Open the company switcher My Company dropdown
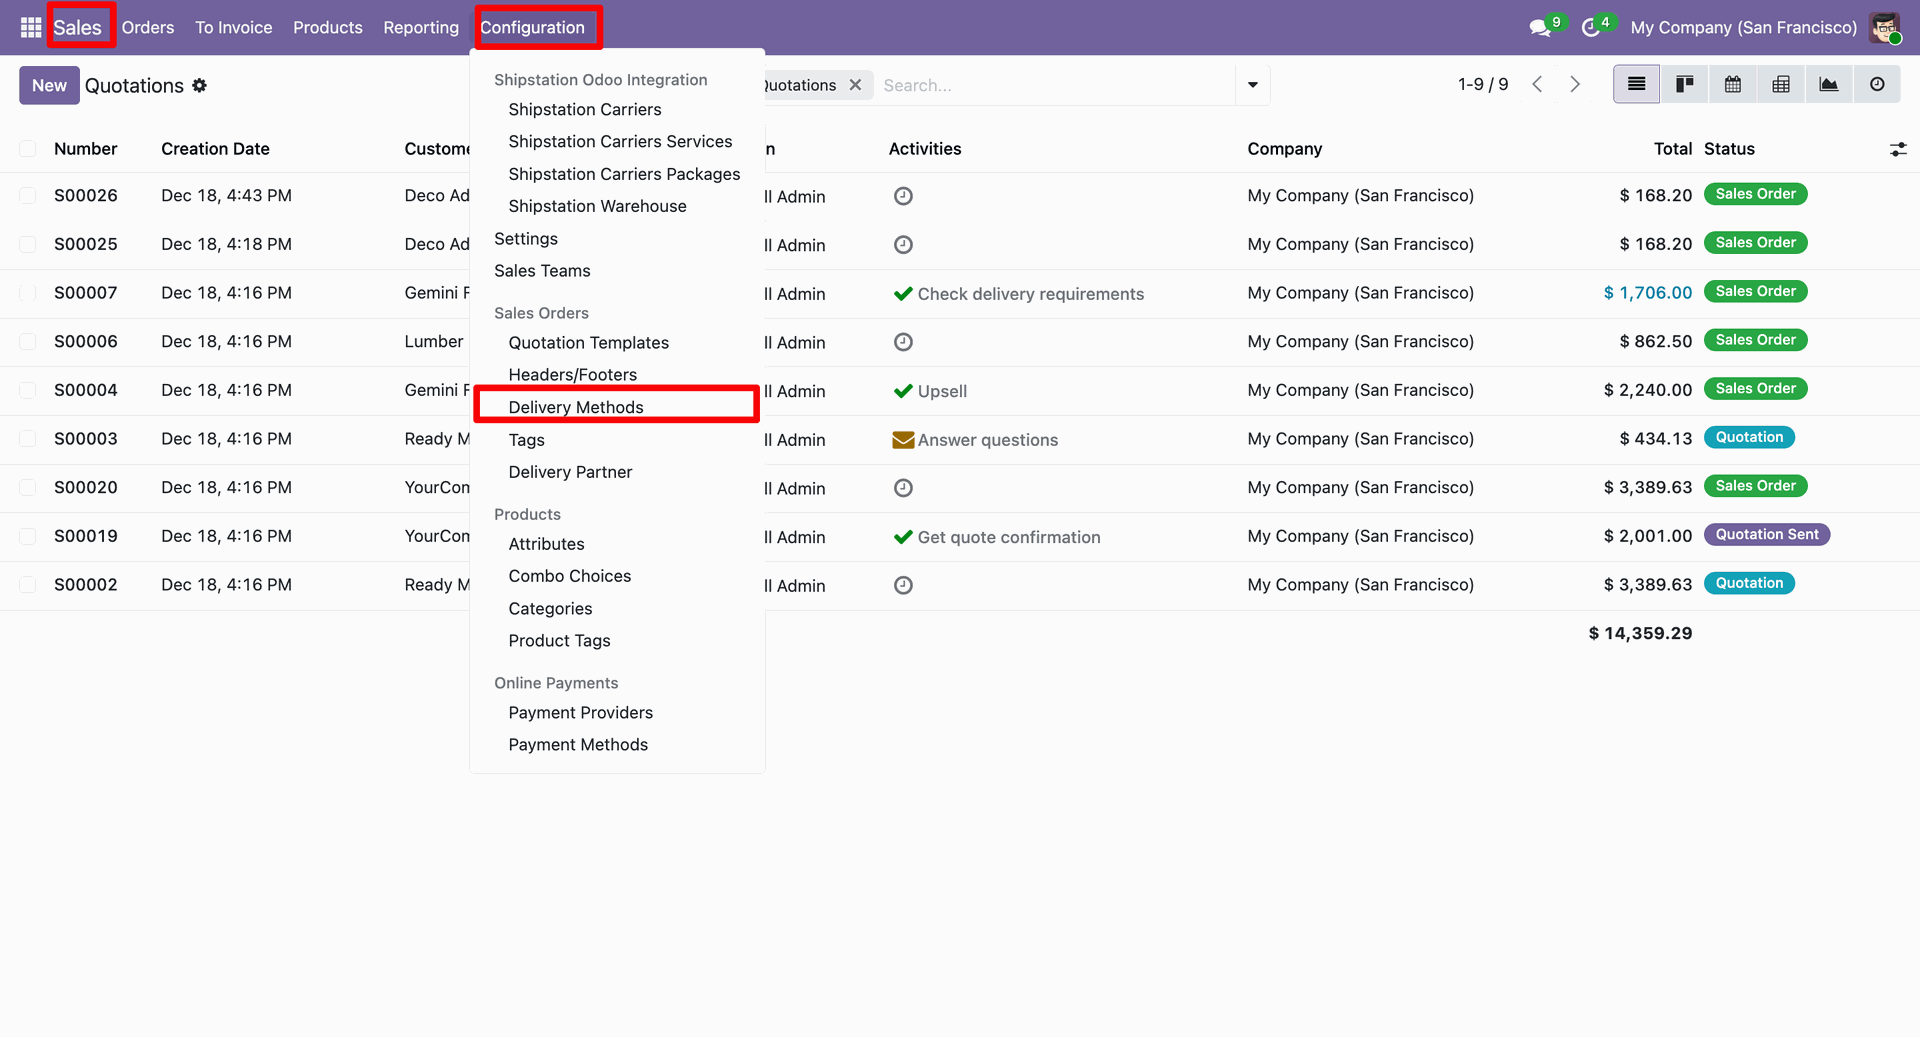 click(x=1743, y=28)
